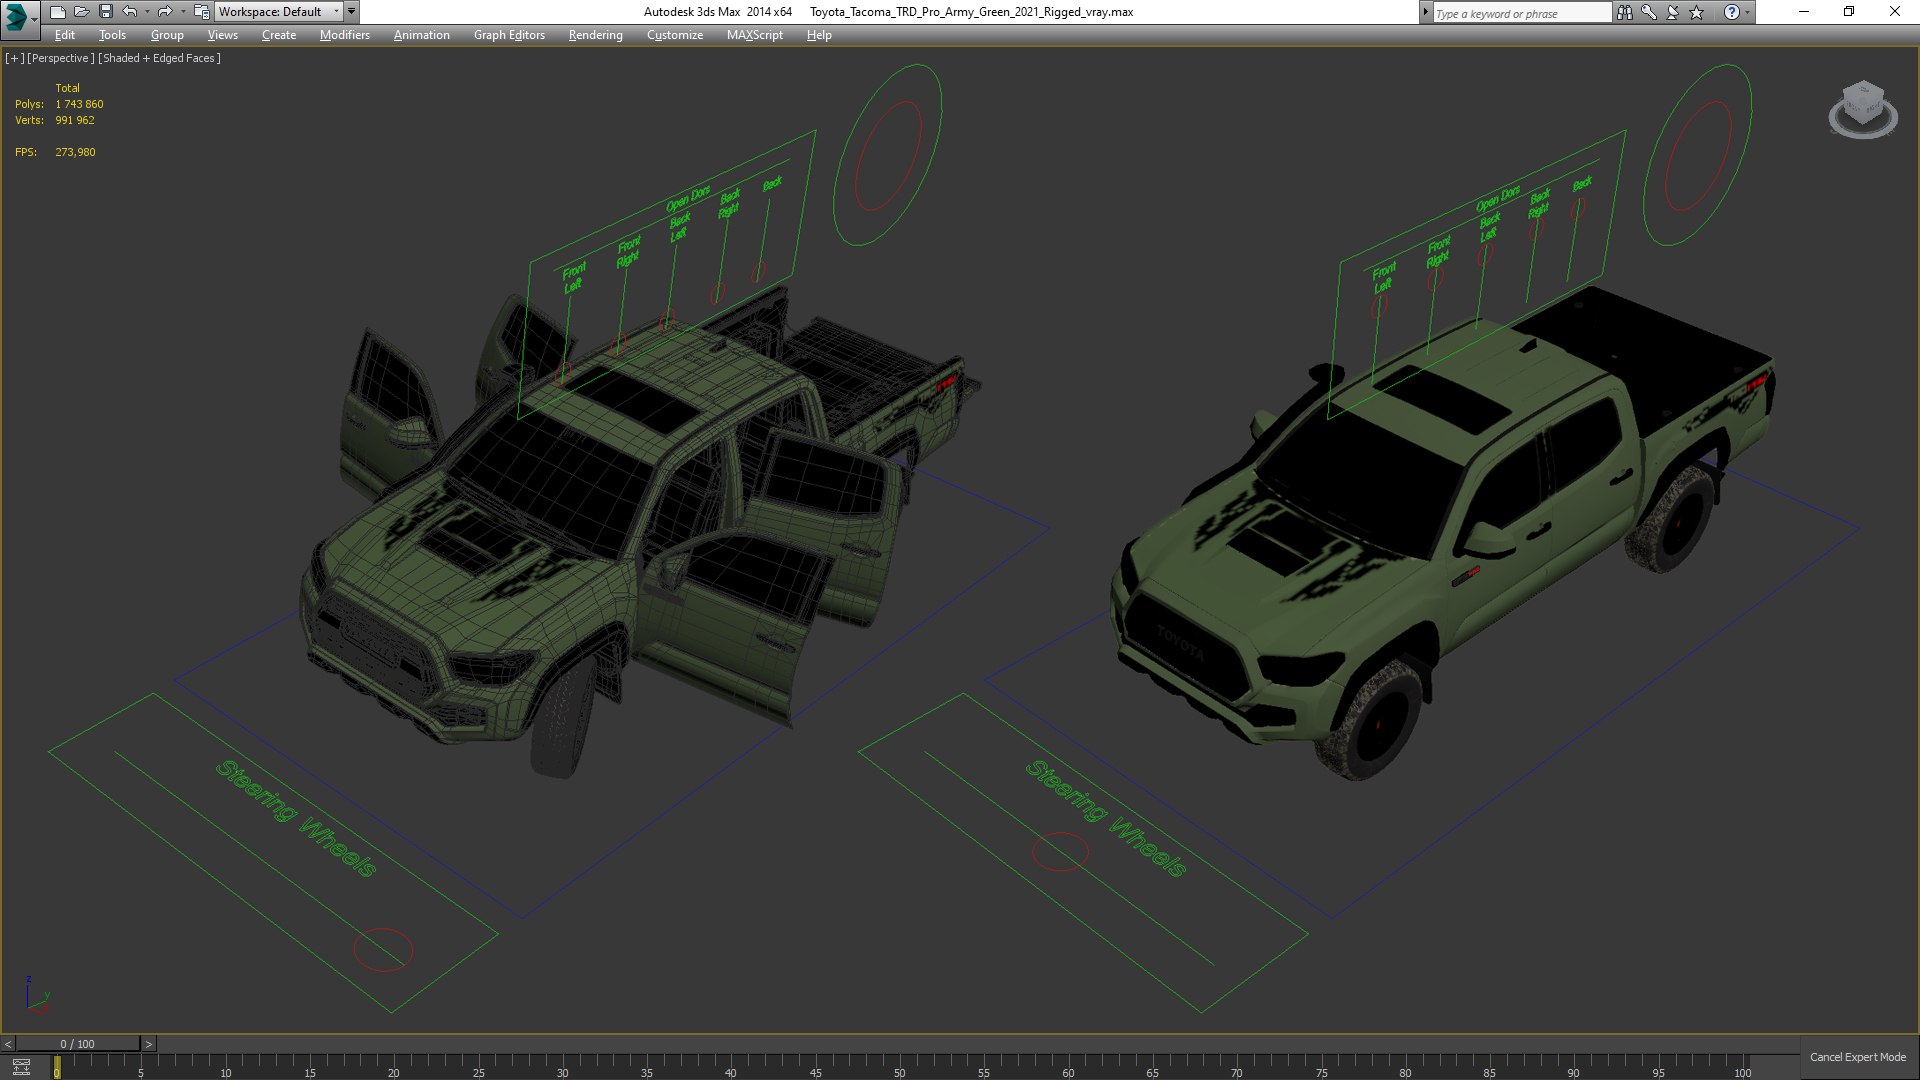Open the Customize menu
Viewport: 1920px width, 1080px height.
(675, 35)
